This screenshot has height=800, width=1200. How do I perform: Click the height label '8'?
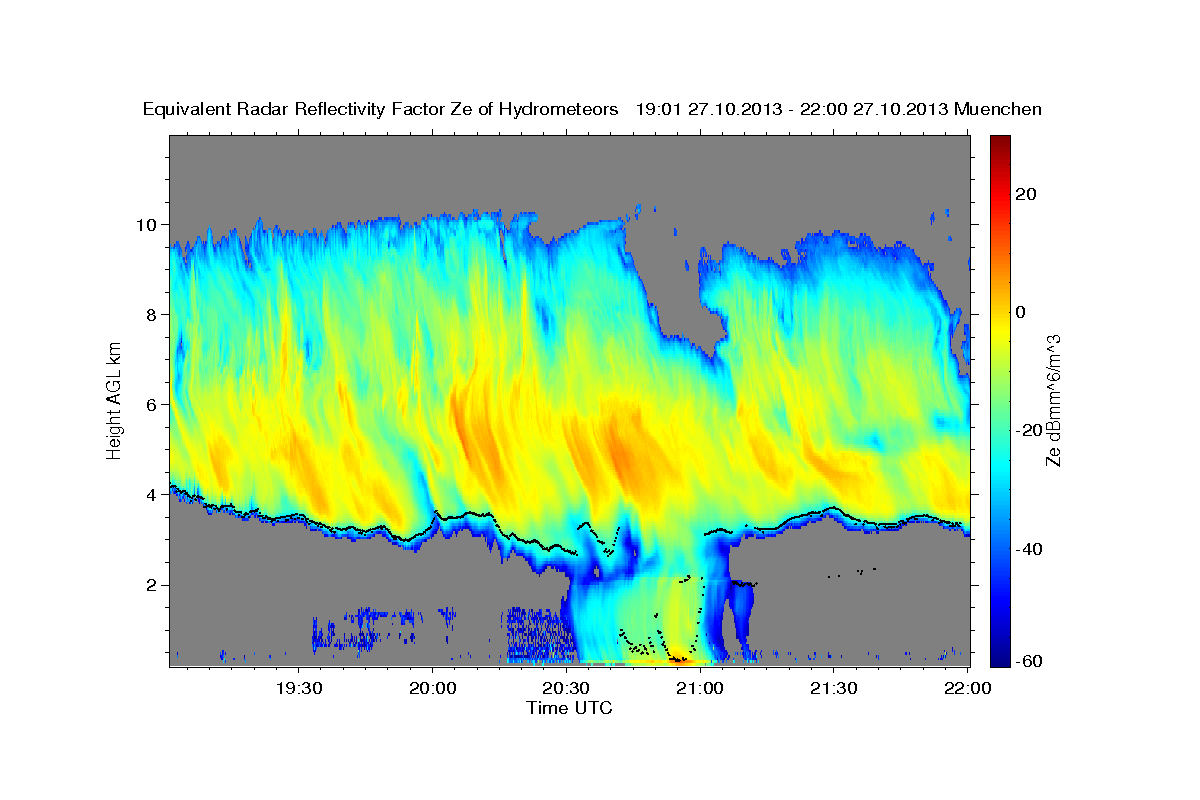[x=153, y=314]
